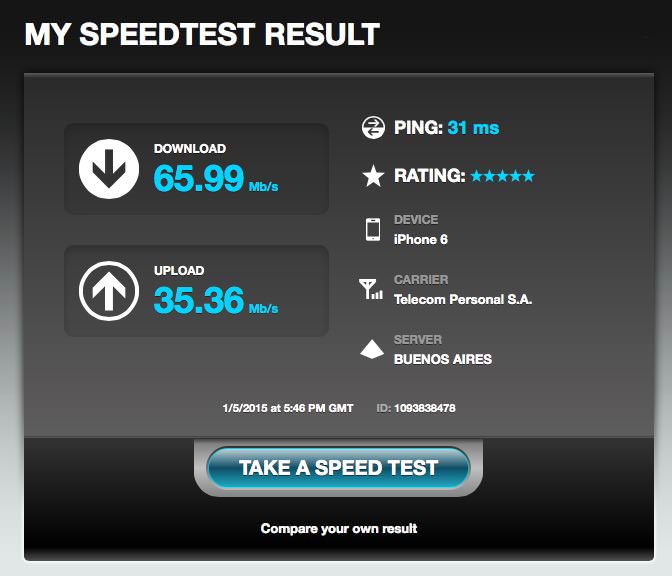672x576 pixels.
Task: Click the DOWNLOAD label text
Action: click(x=190, y=148)
